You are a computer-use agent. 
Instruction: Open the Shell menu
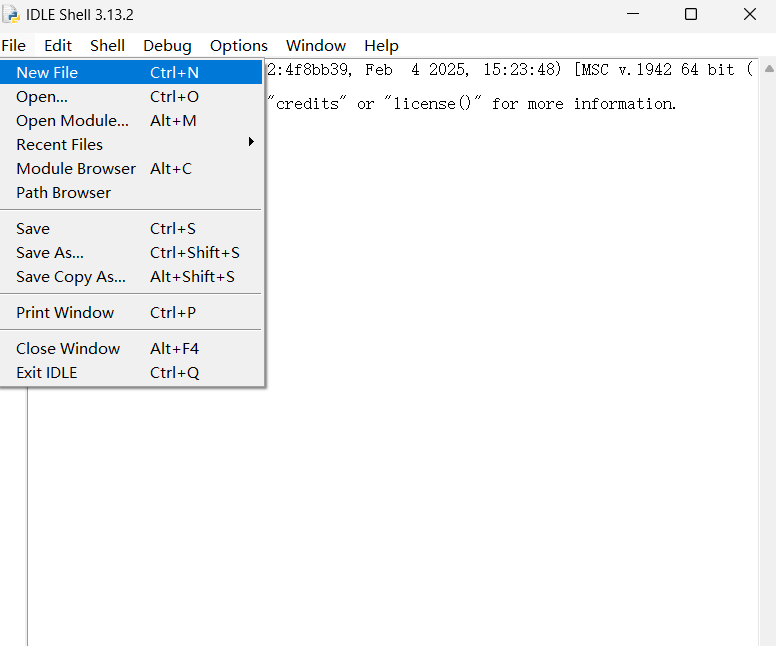coord(107,46)
